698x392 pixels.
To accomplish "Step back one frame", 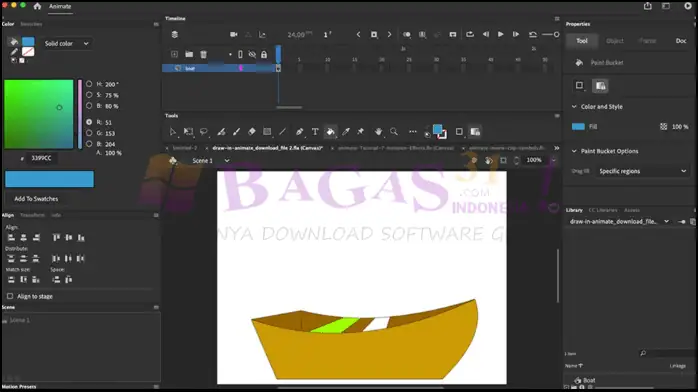I will coord(486,34).
